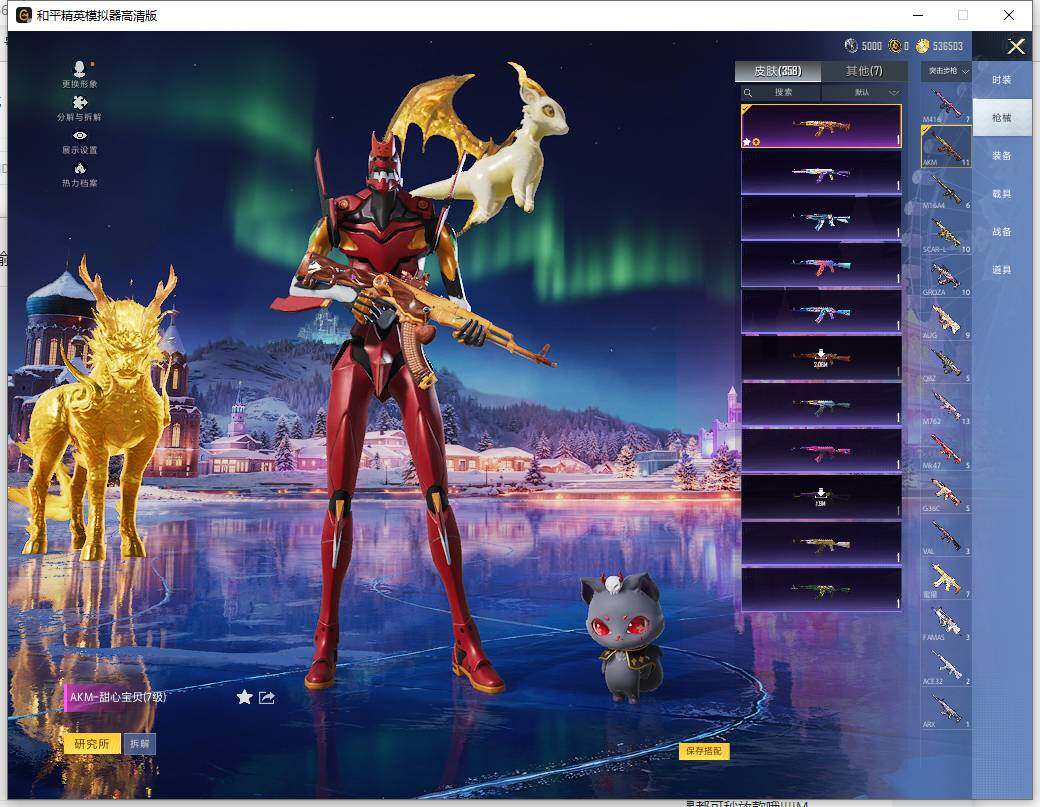The width and height of the screenshot is (1040, 807).
Task: Share the skin using the arrow icon
Action: 267,697
